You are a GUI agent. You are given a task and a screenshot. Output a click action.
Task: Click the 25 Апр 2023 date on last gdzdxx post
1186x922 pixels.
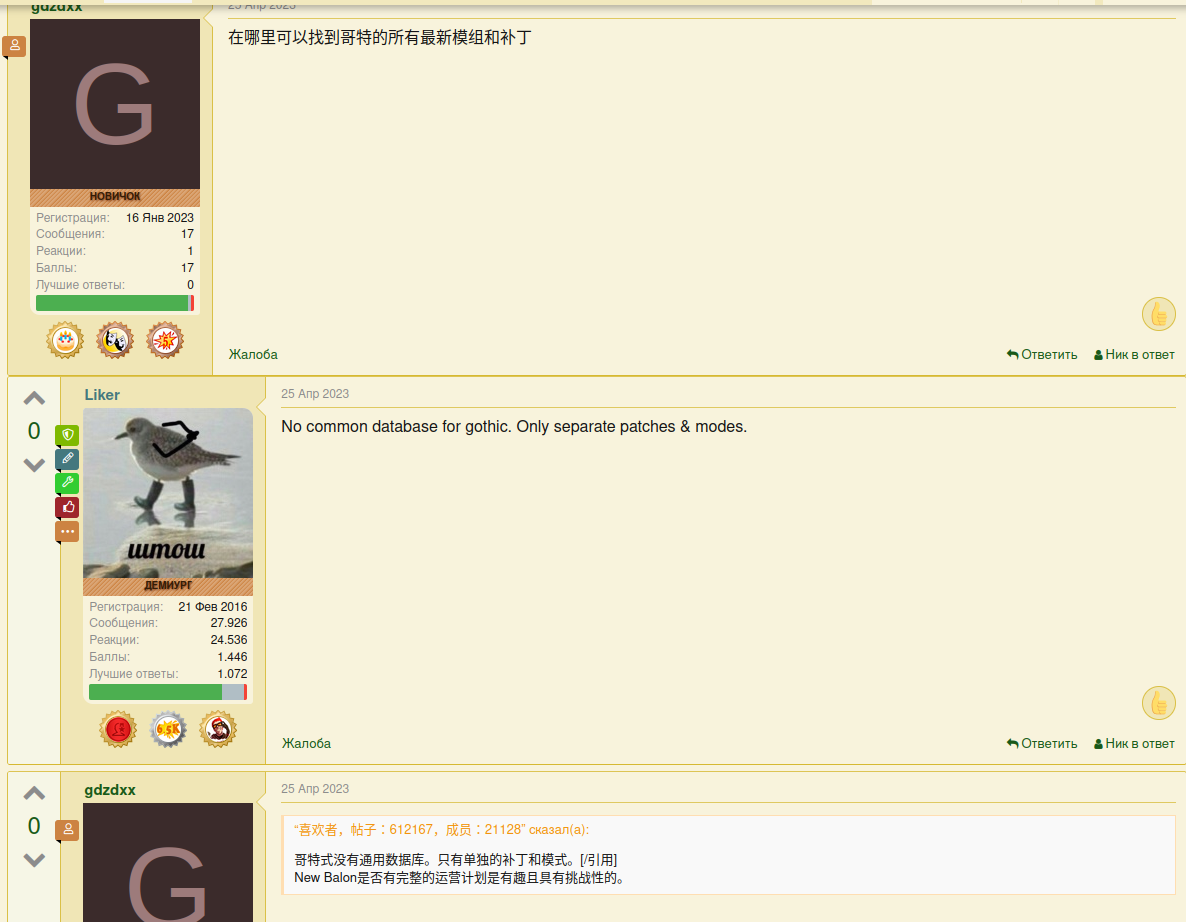(315, 788)
